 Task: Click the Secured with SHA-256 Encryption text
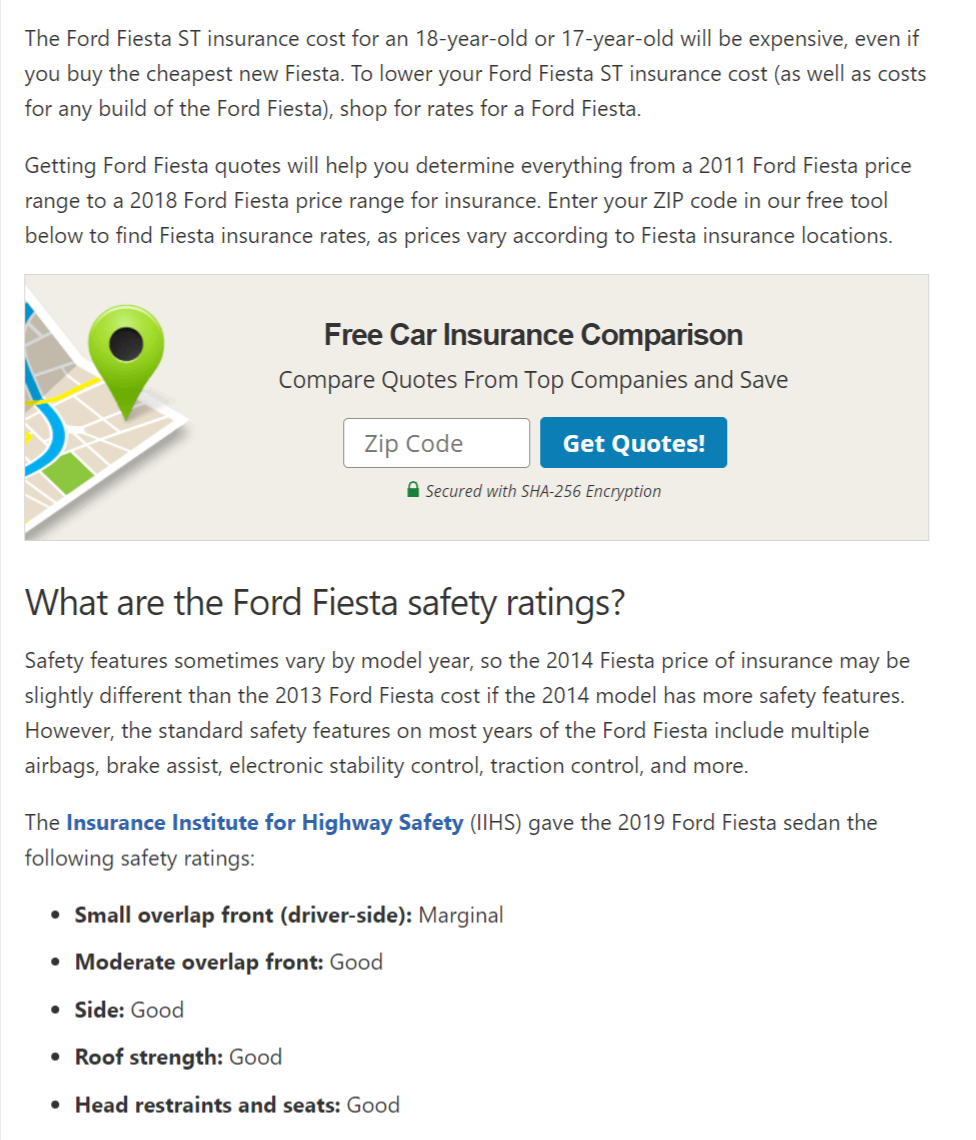[543, 491]
